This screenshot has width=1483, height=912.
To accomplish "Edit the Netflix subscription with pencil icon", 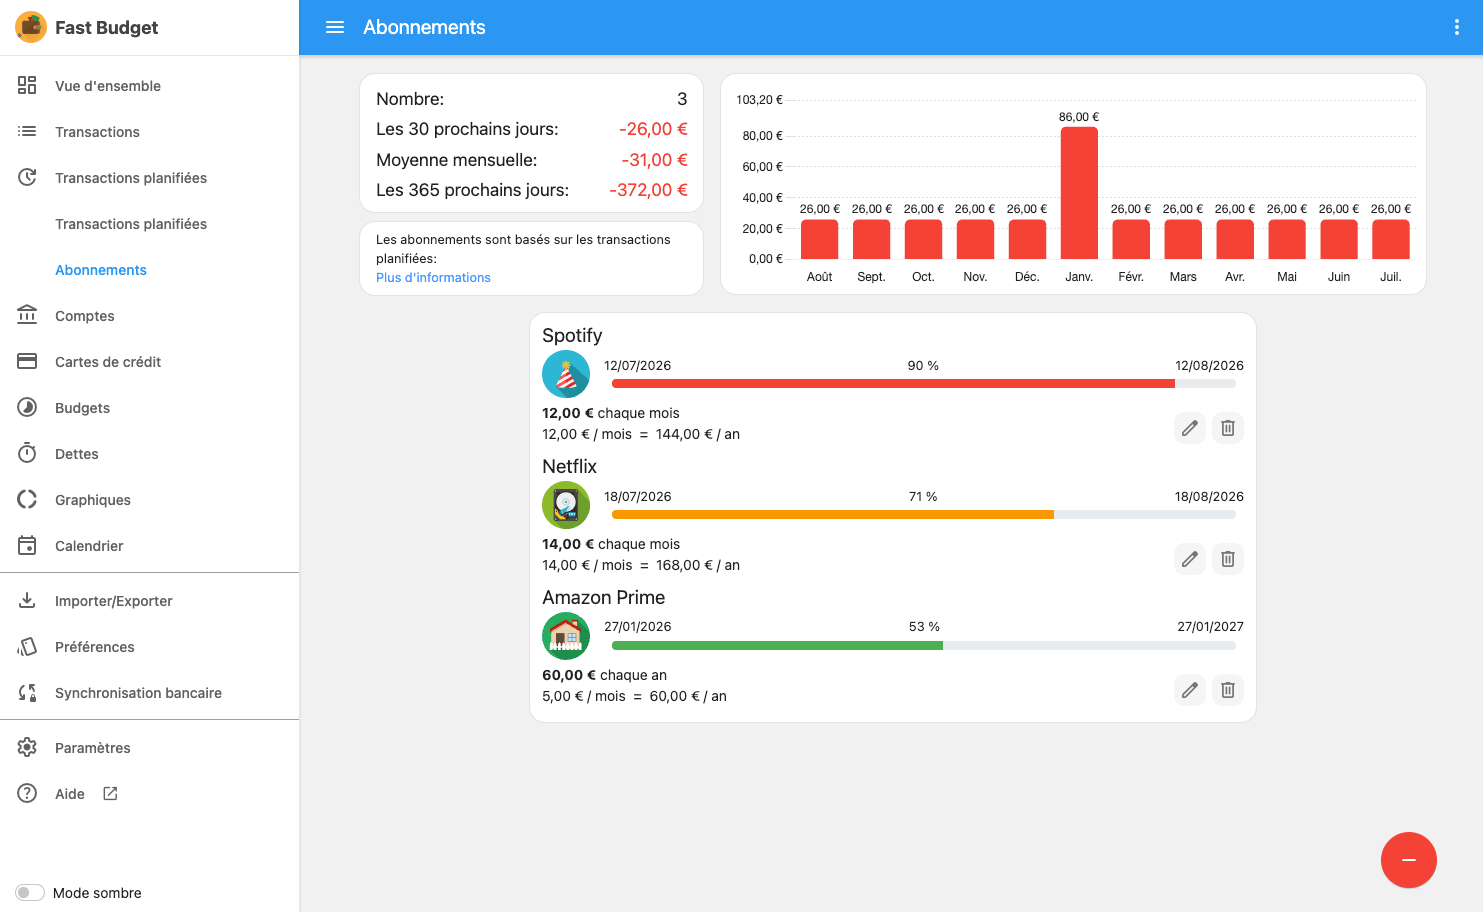I will (x=1189, y=559).
